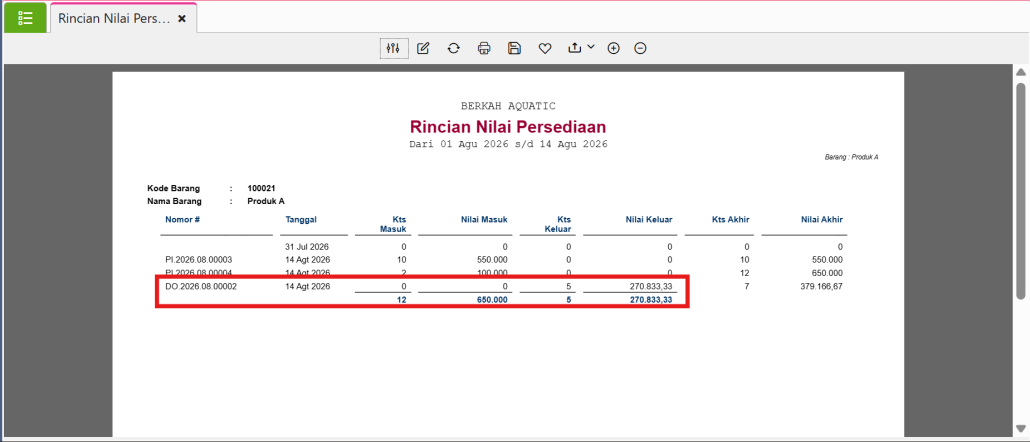Expand the export dropdown arrow

pyautogui.click(x=591, y=47)
